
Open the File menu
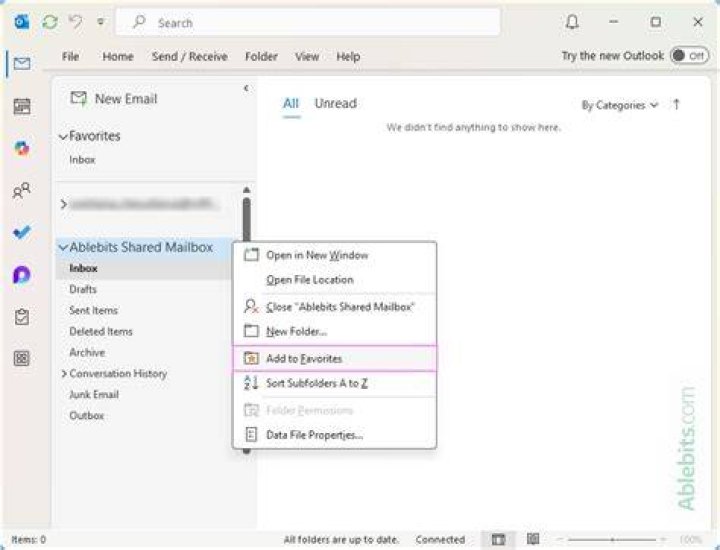tap(70, 56)
